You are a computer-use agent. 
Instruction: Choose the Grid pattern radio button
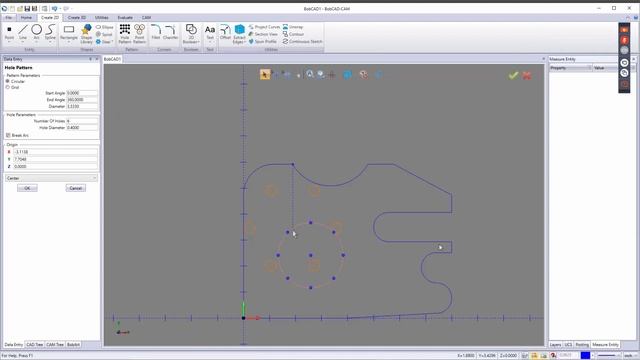tap(7, 87)
